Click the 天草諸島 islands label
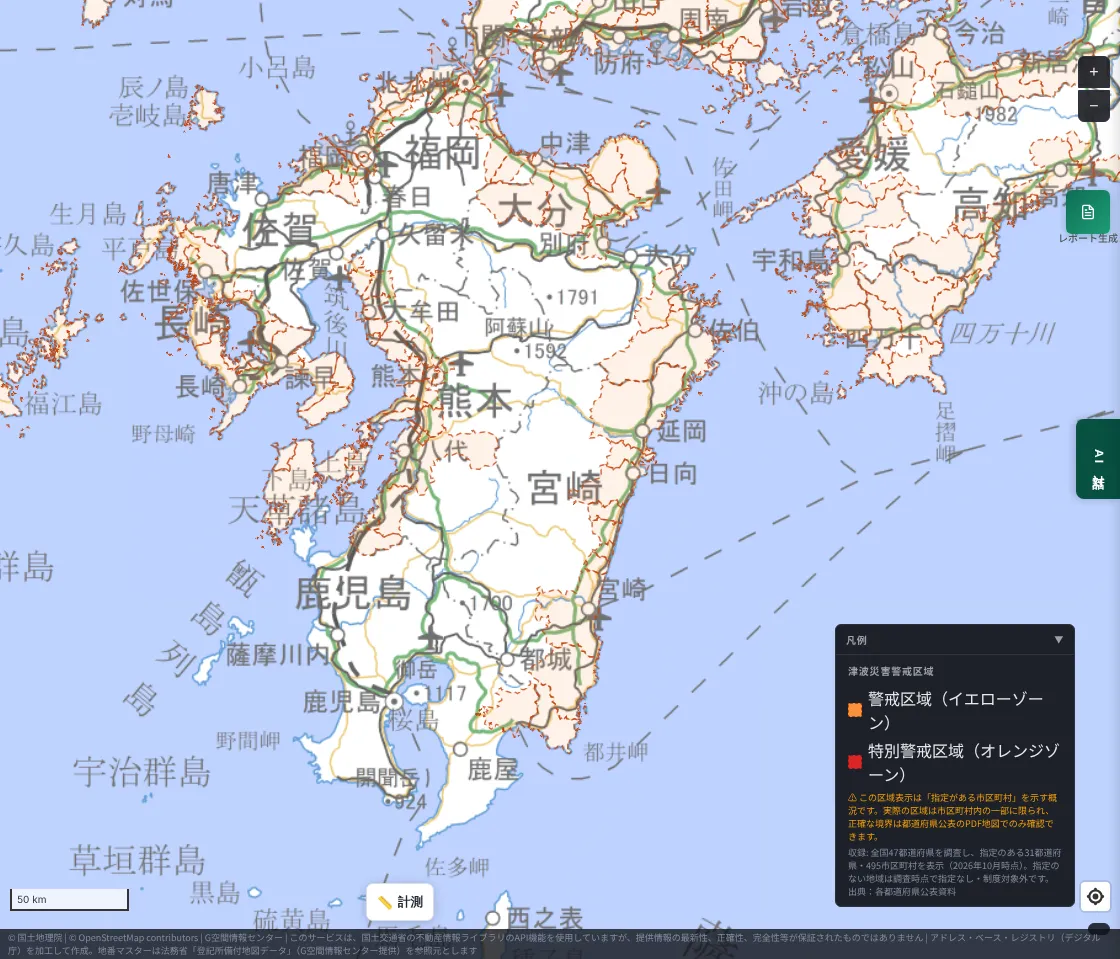 pos(296,511)
